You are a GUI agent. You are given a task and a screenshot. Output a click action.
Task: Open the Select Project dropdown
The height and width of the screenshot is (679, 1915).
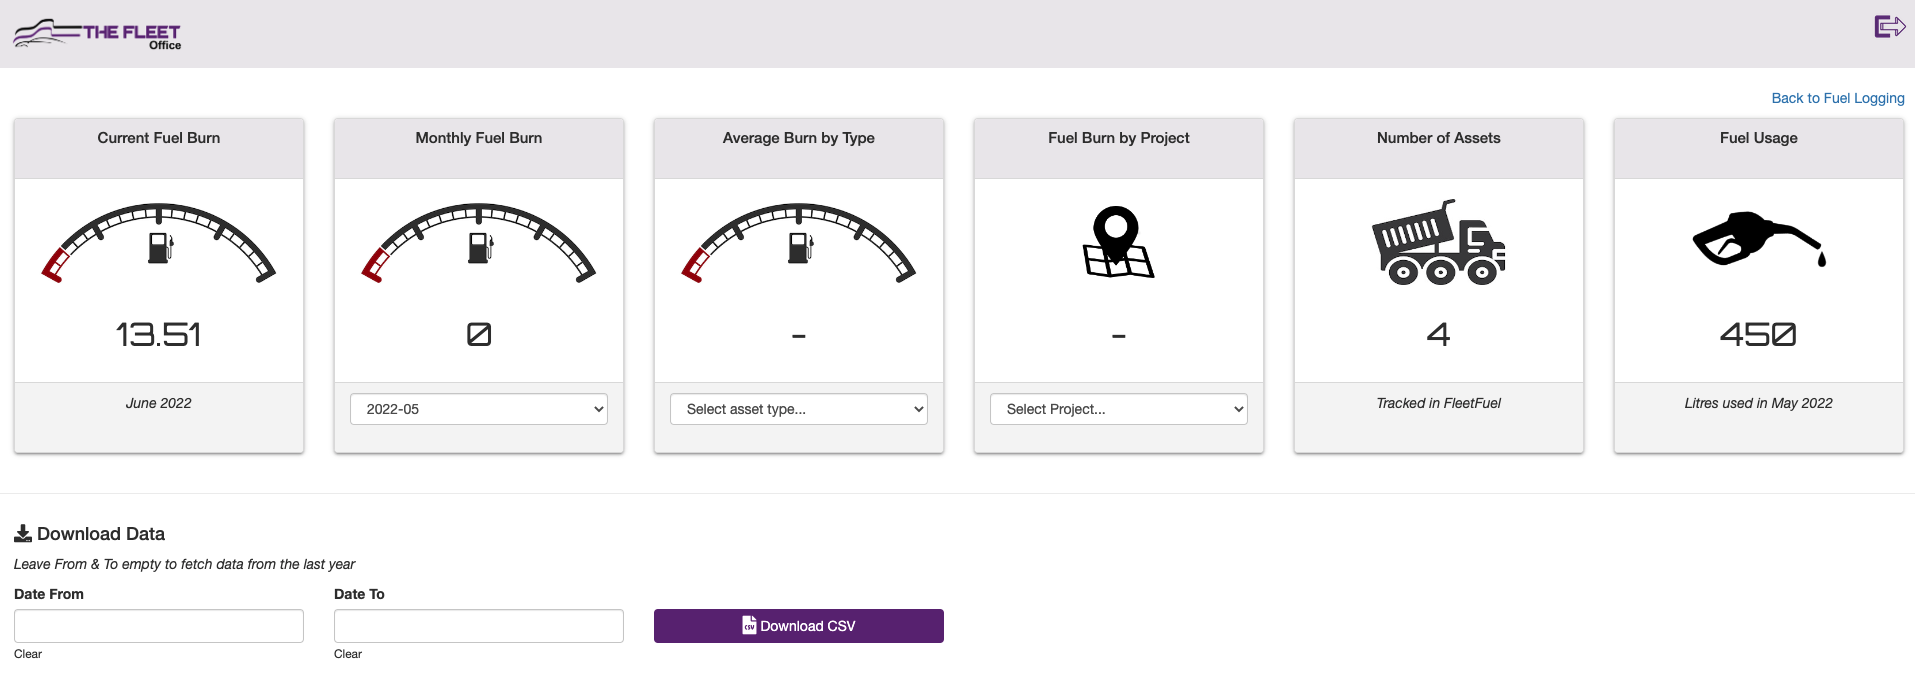click(1119, 409)
